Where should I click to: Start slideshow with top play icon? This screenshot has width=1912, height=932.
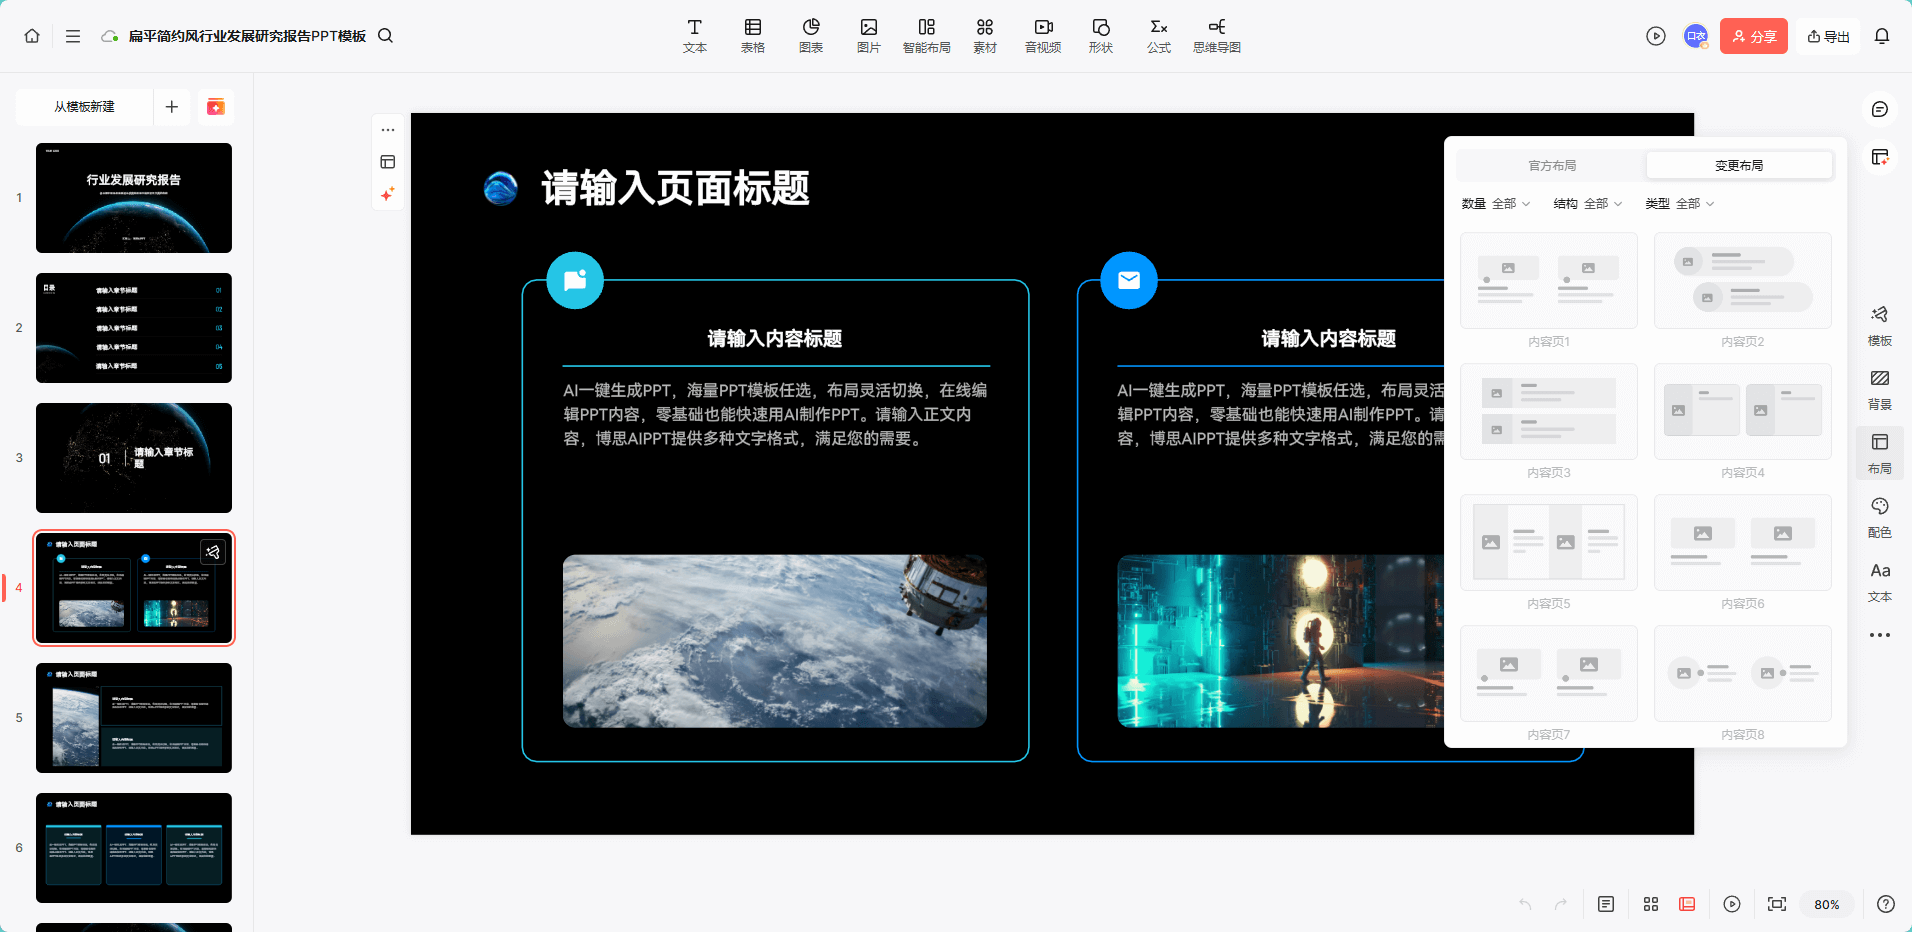click(x=1656, y=36)
